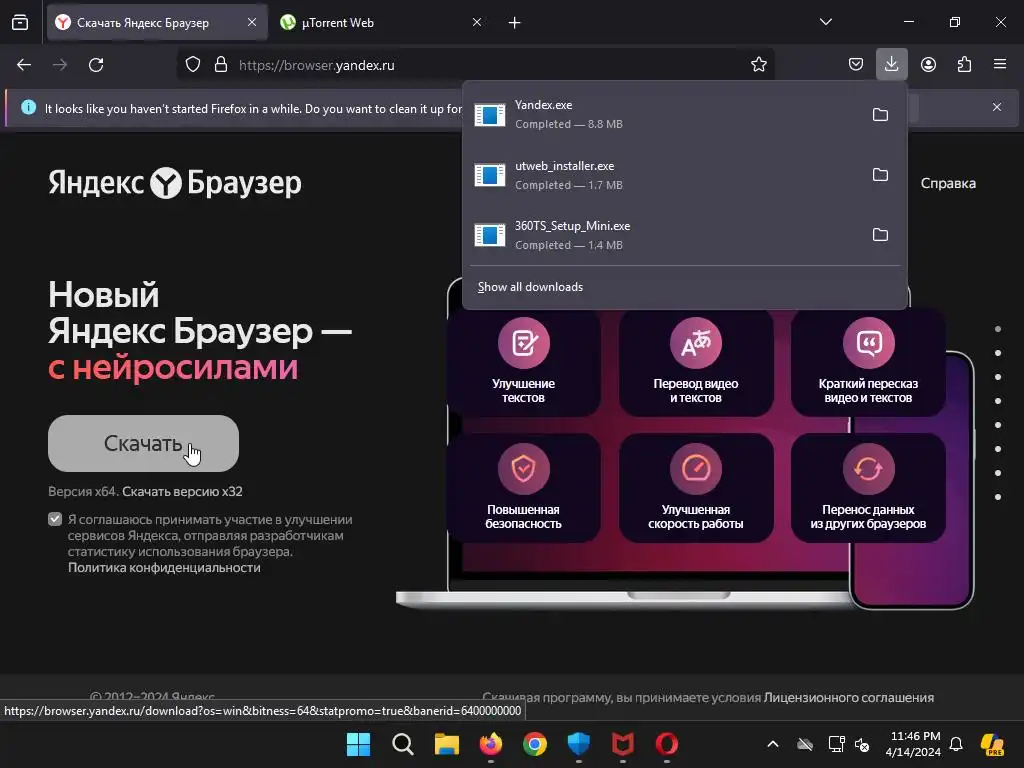This screenshot has height=768, width=1024.
Task: Click Show all downloads
Action: coord(530,287)
